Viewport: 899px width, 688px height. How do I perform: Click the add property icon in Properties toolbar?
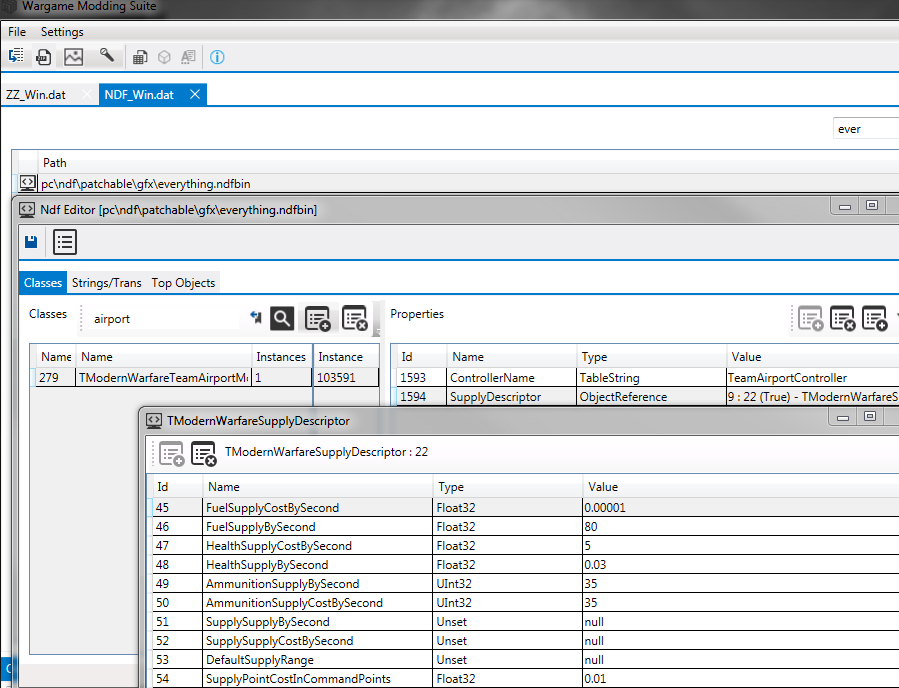(x=875, y=318)
